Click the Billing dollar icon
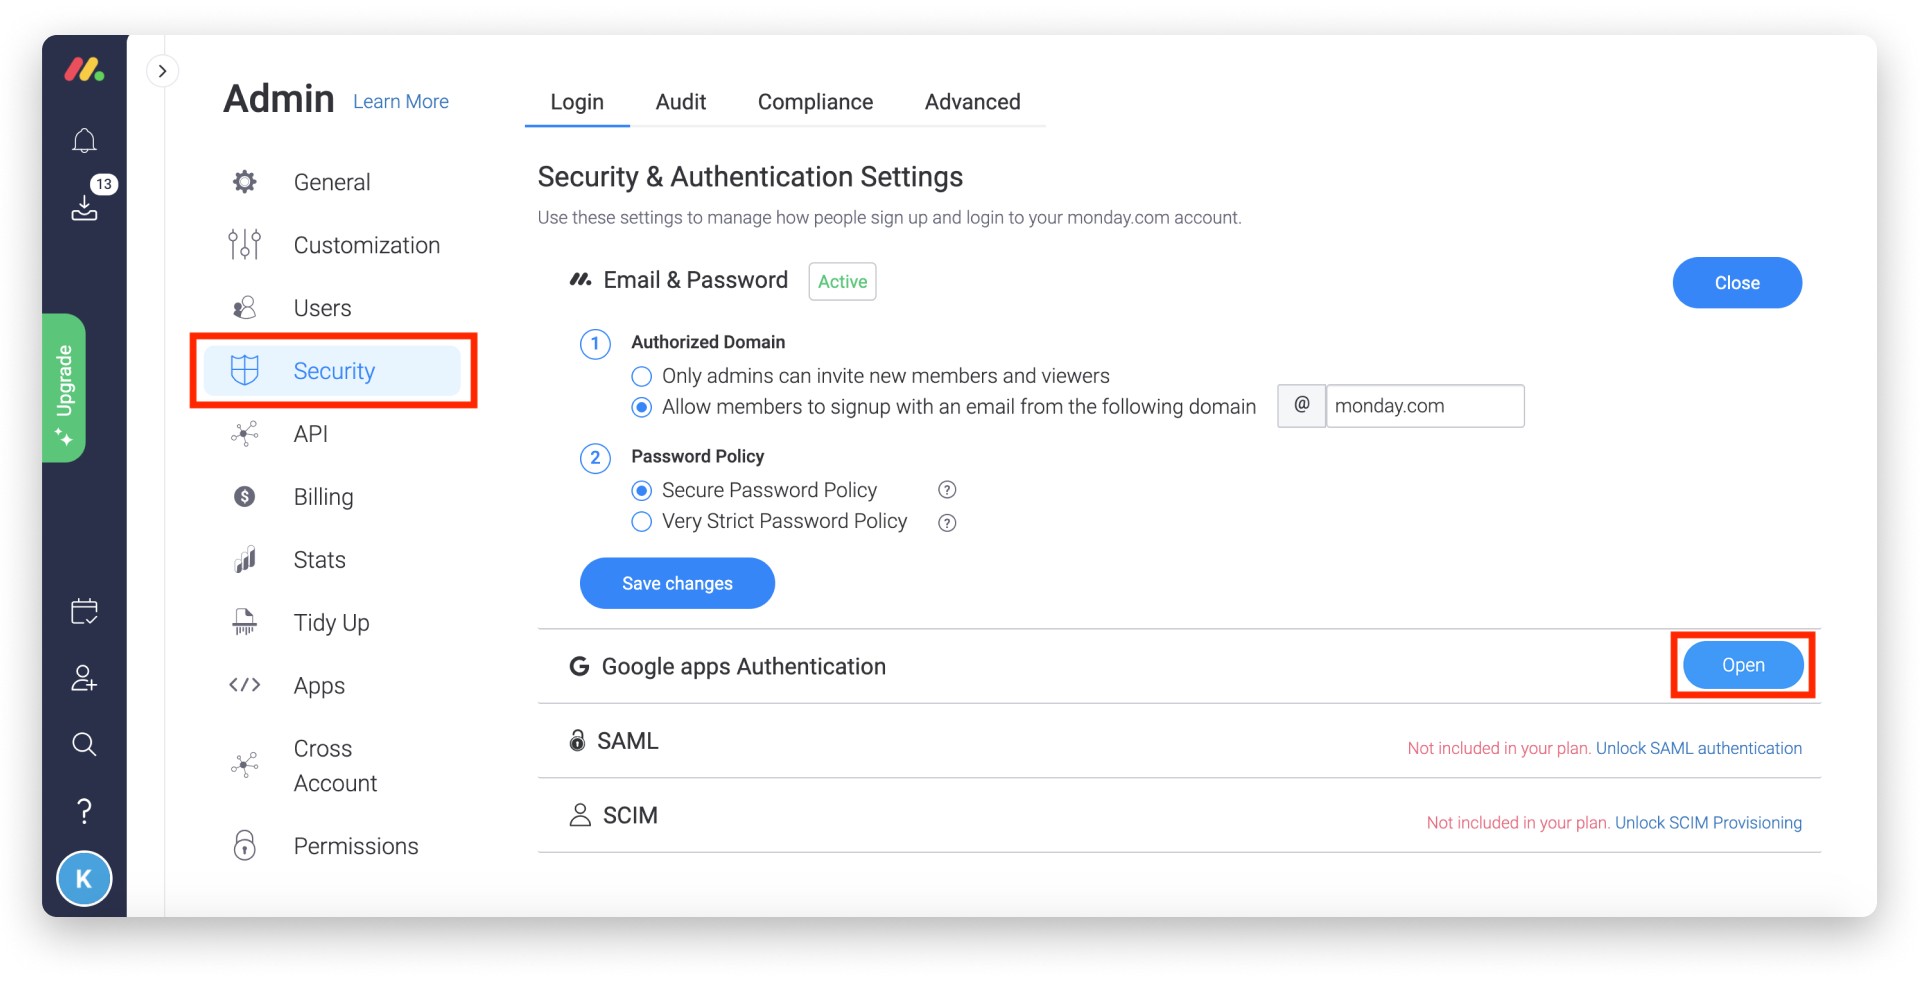1920x982 pixels. [245, 497]
